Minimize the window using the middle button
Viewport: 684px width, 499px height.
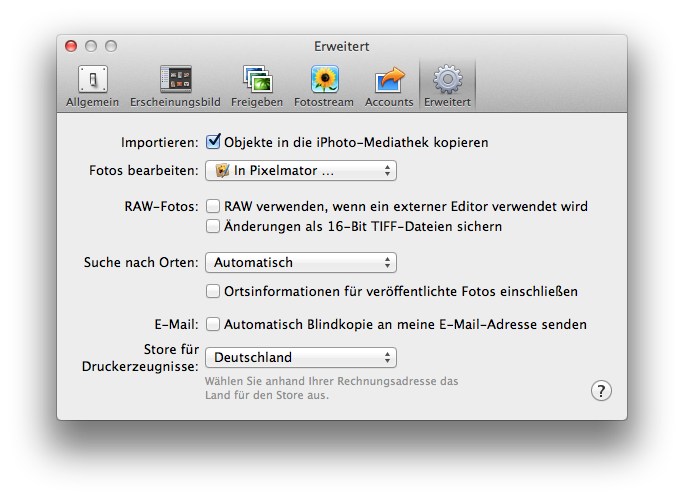[91, 46]
